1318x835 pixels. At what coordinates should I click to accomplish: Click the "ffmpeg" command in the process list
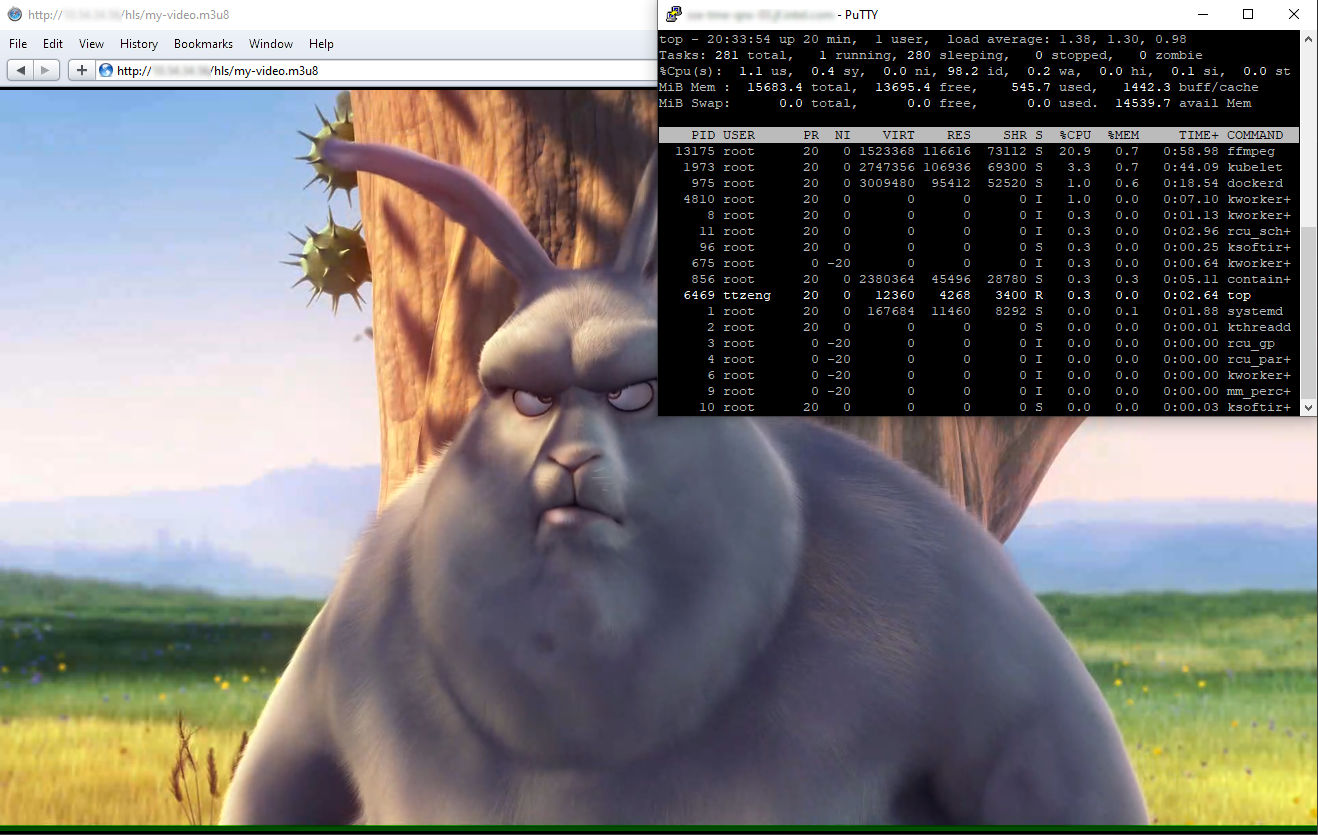pyautogui.click(x=1251, y=151)
